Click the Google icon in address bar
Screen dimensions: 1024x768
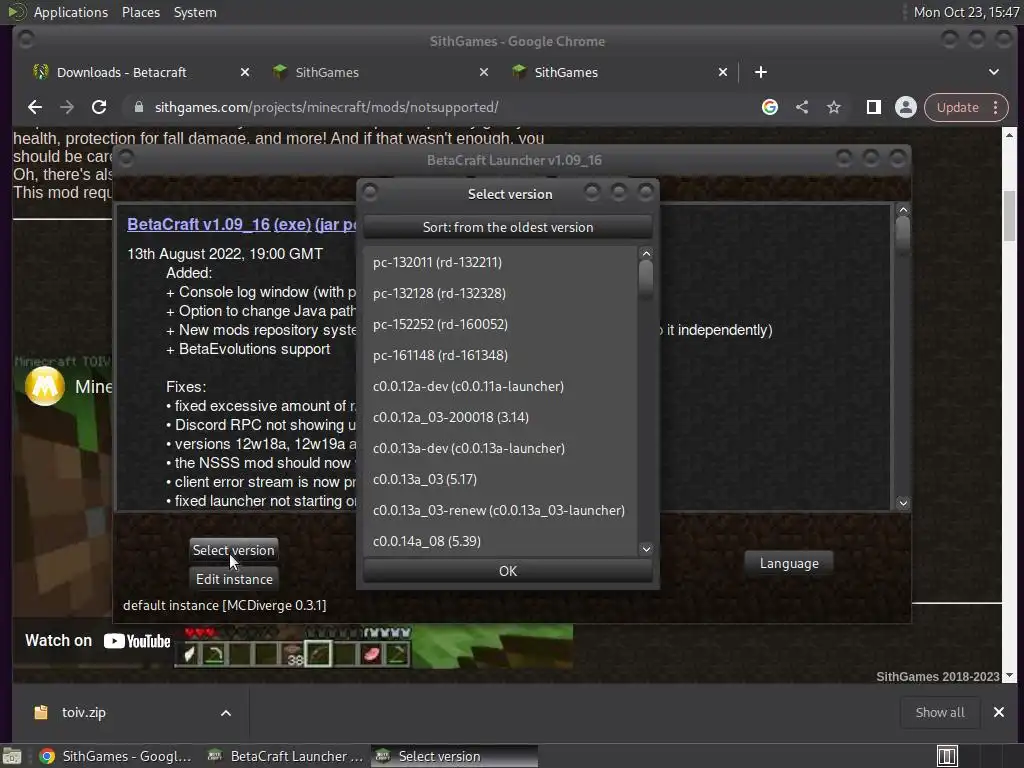[770, 107]
